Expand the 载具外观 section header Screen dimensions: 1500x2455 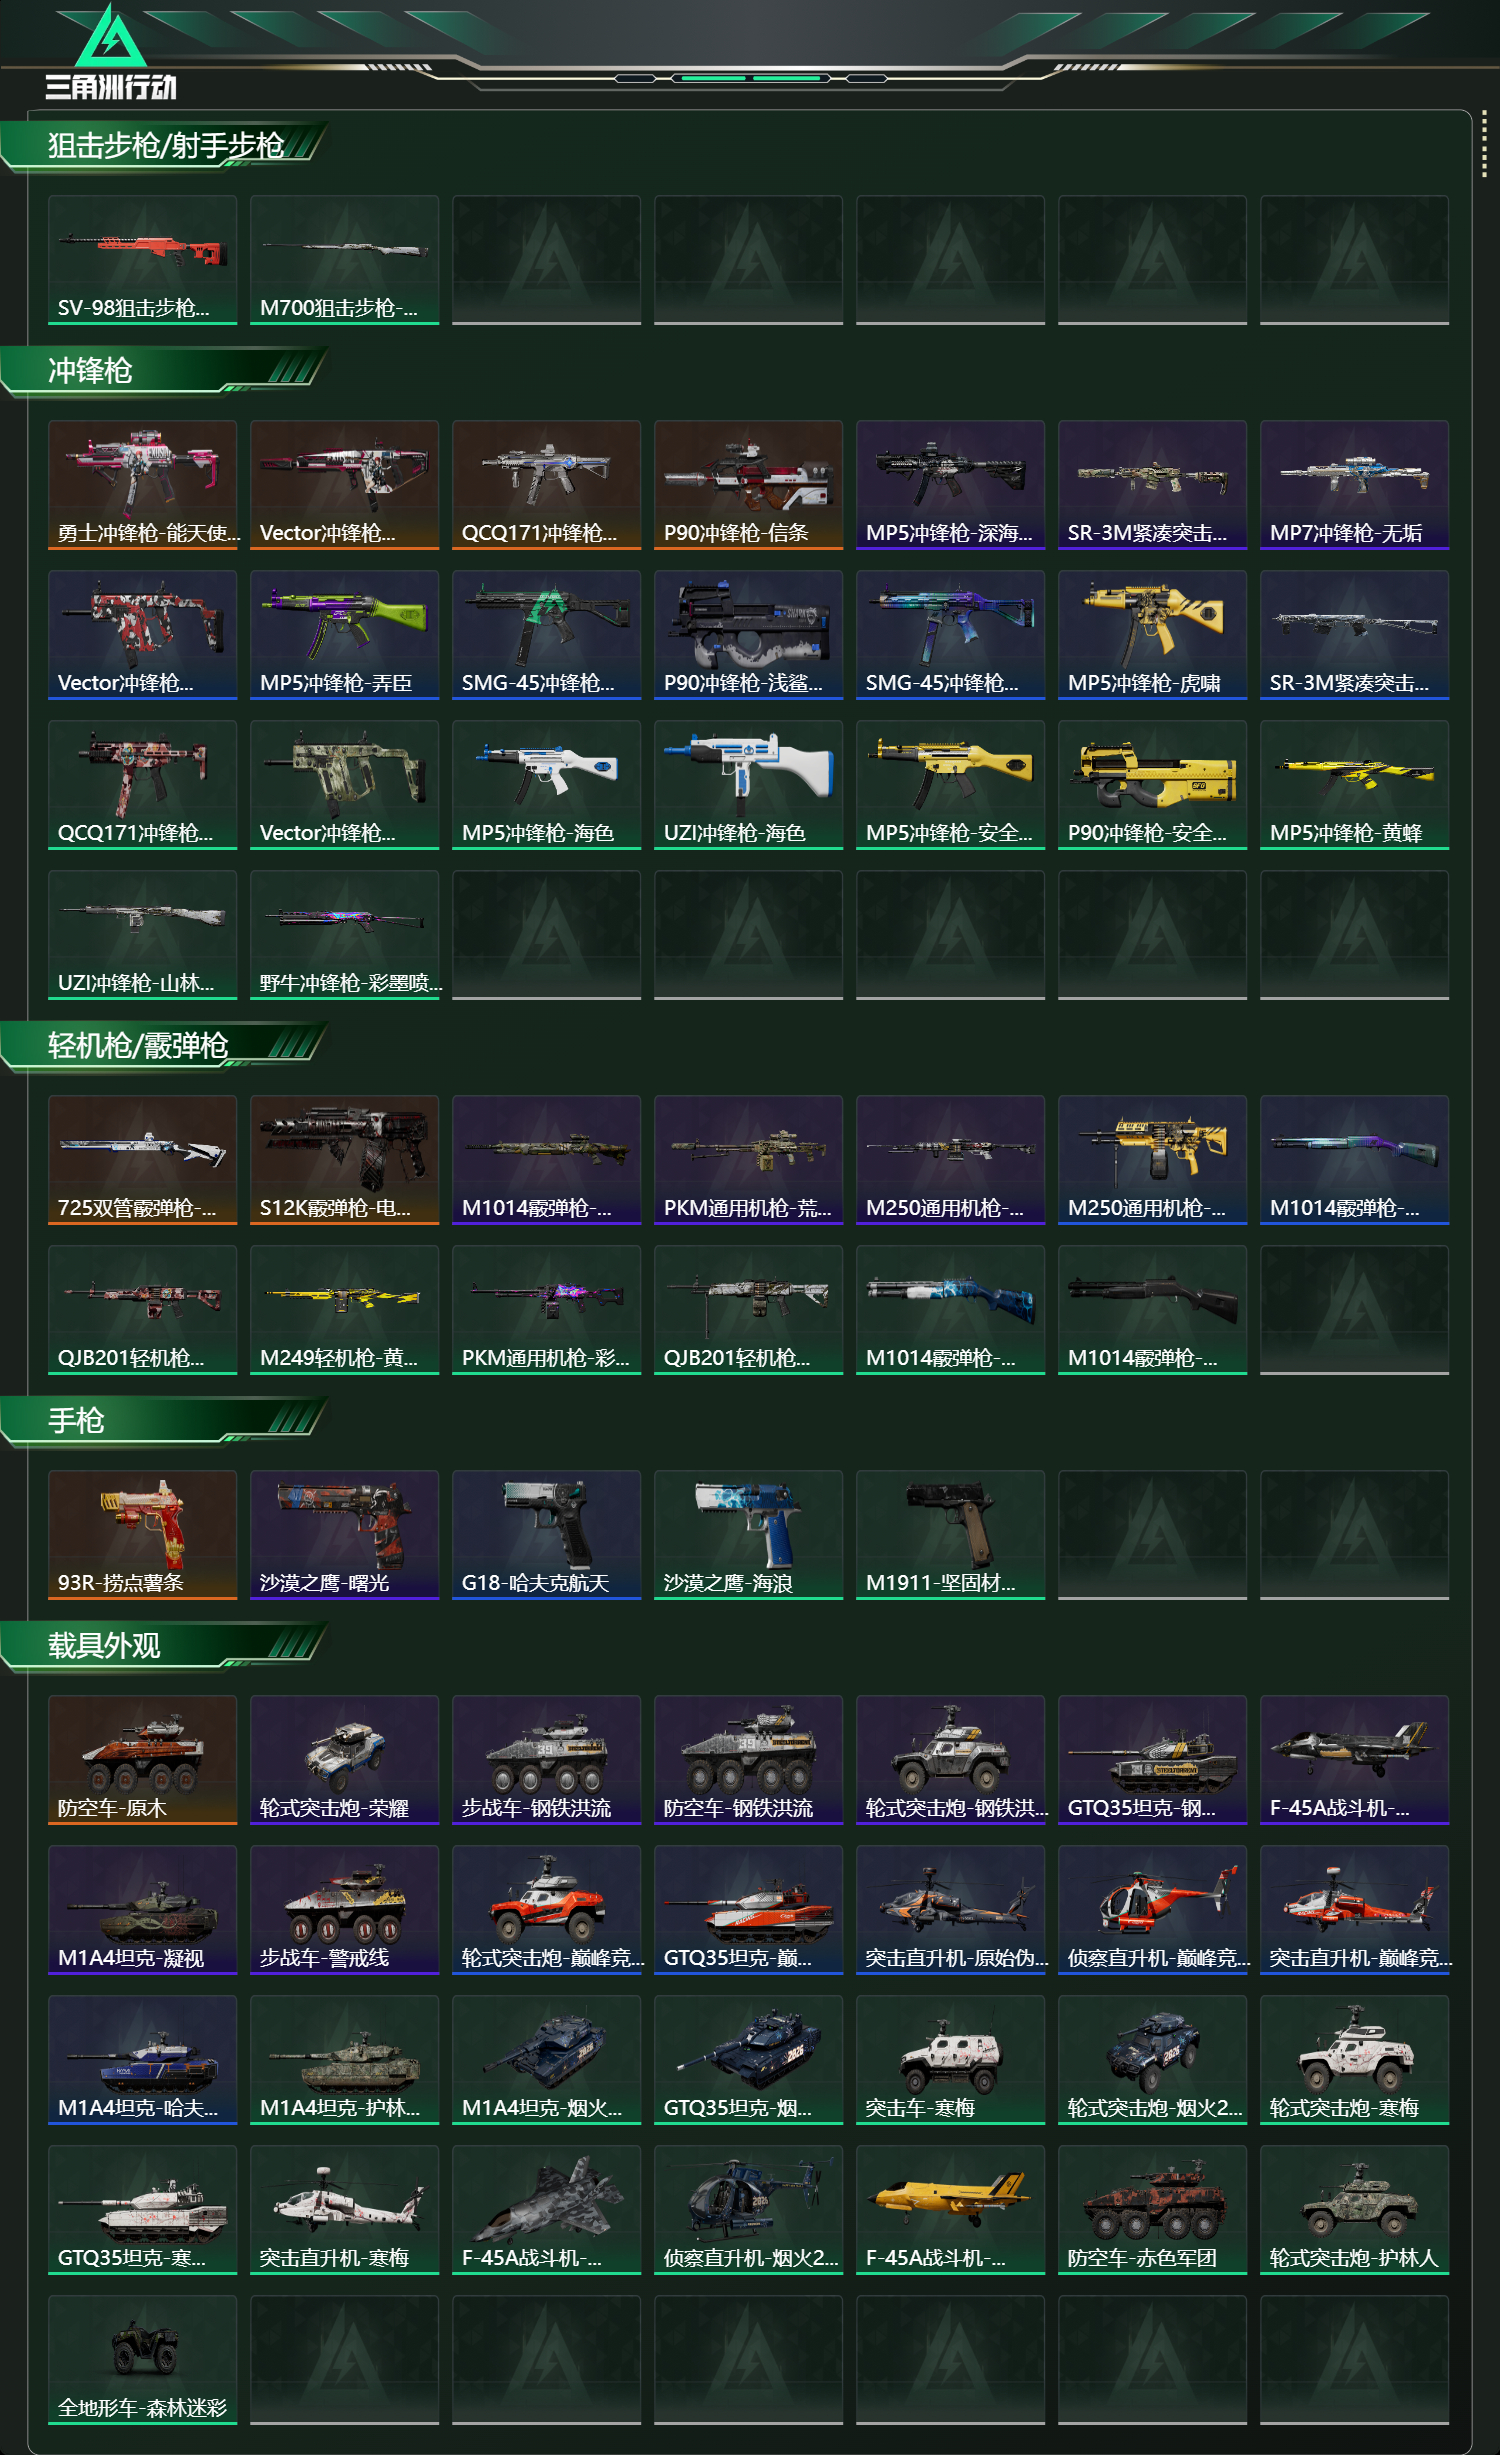(x=165, y=1646)
